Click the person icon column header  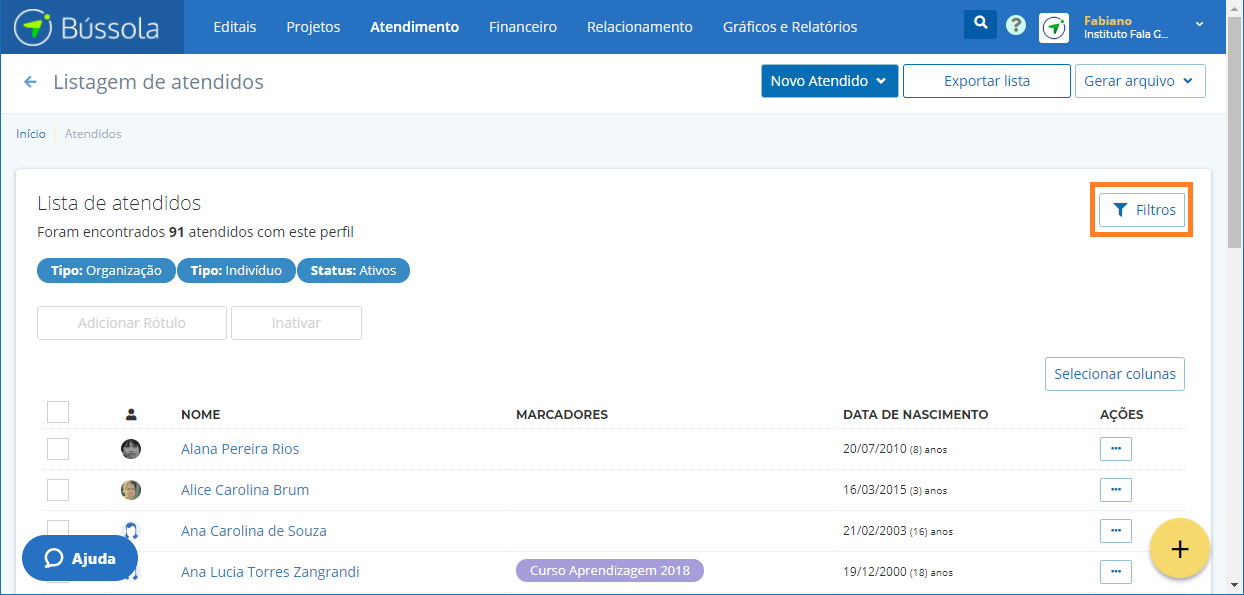[x=131, y=414]
